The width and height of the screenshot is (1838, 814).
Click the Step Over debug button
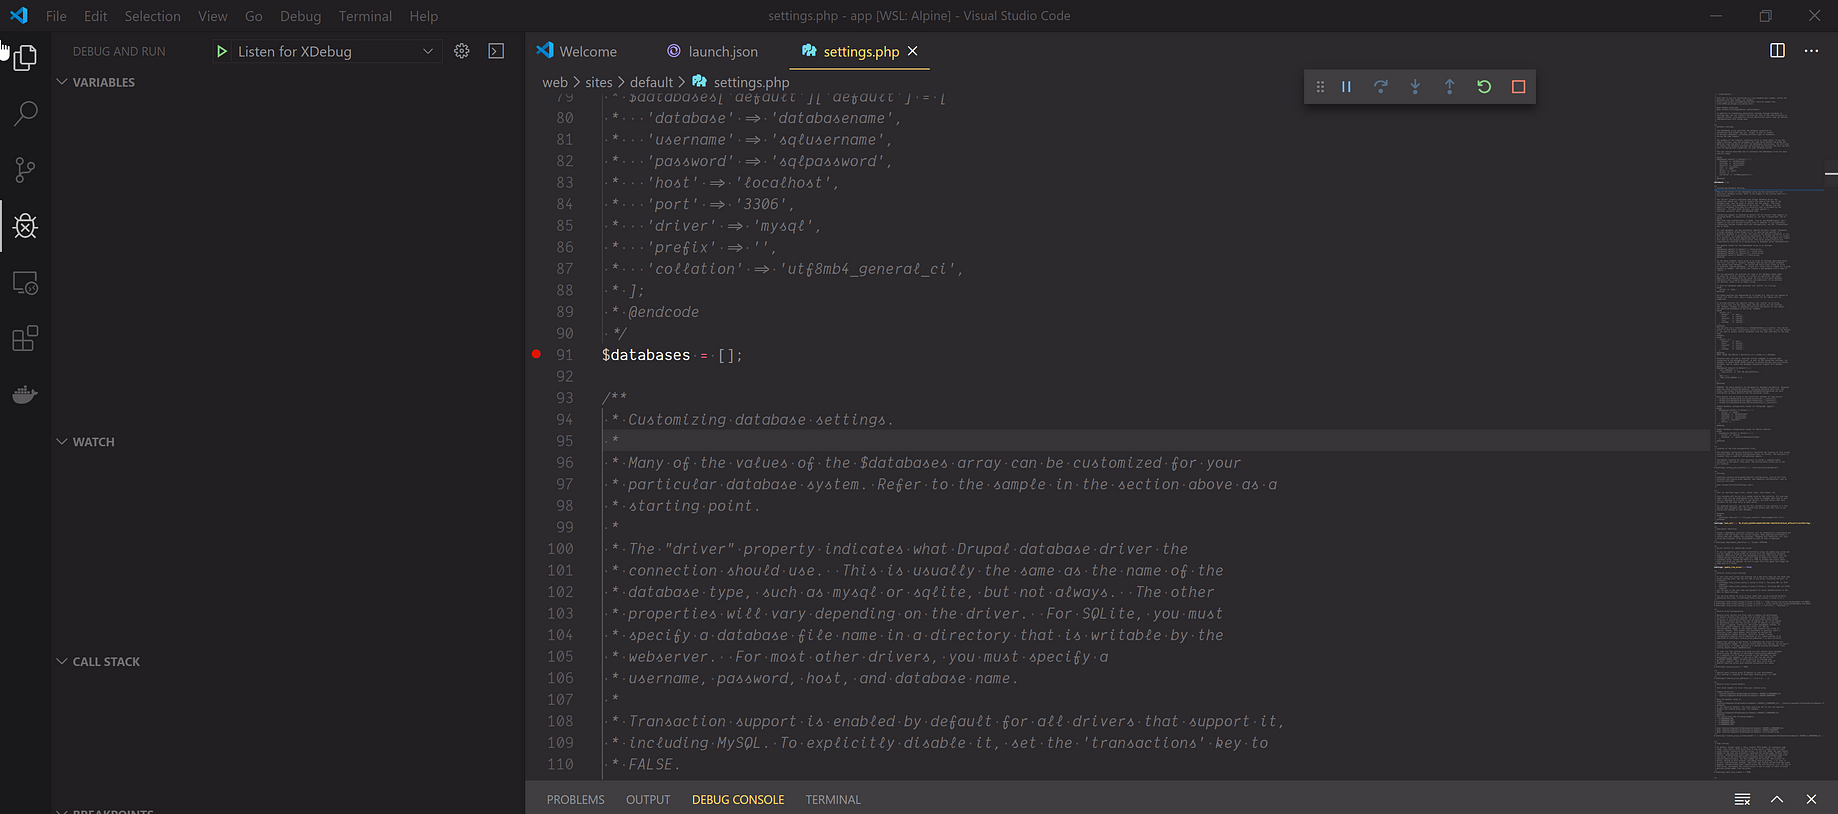click(1381, 87)
